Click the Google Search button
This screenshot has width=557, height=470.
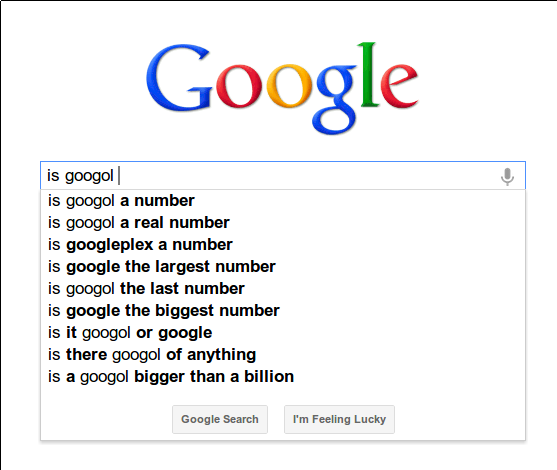coord(220,419)
